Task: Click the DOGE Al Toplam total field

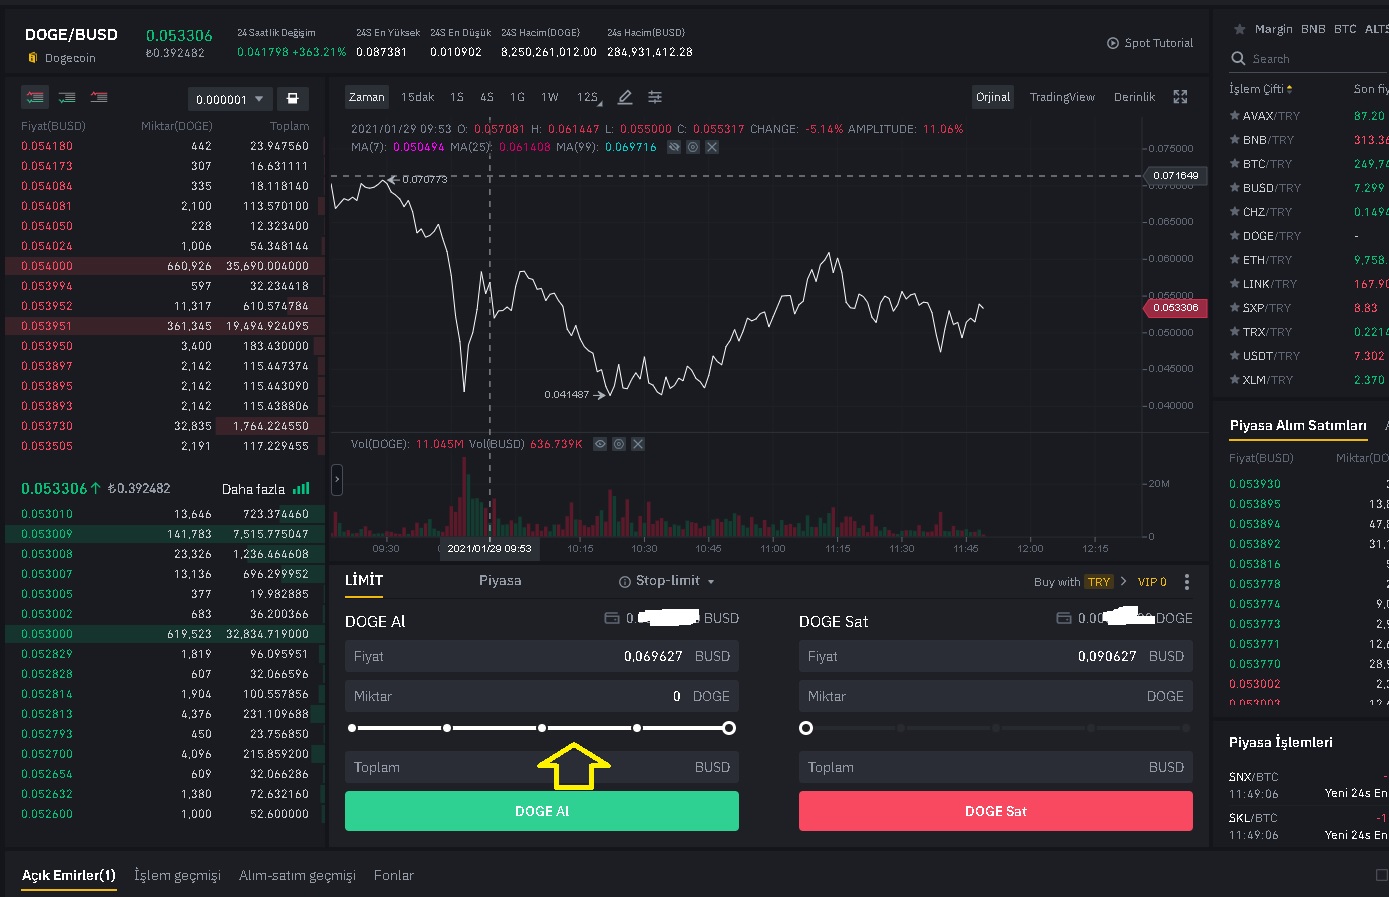Action: coord(542,767)
